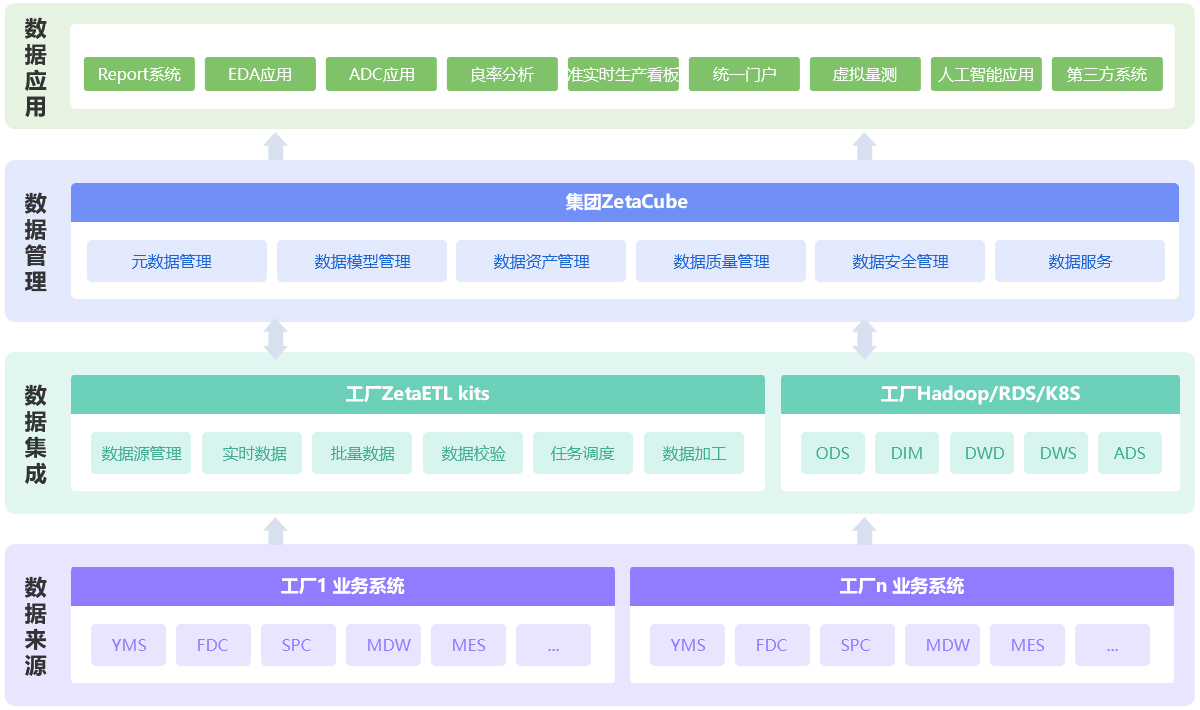Click the Report系统 box

[139, 74]
